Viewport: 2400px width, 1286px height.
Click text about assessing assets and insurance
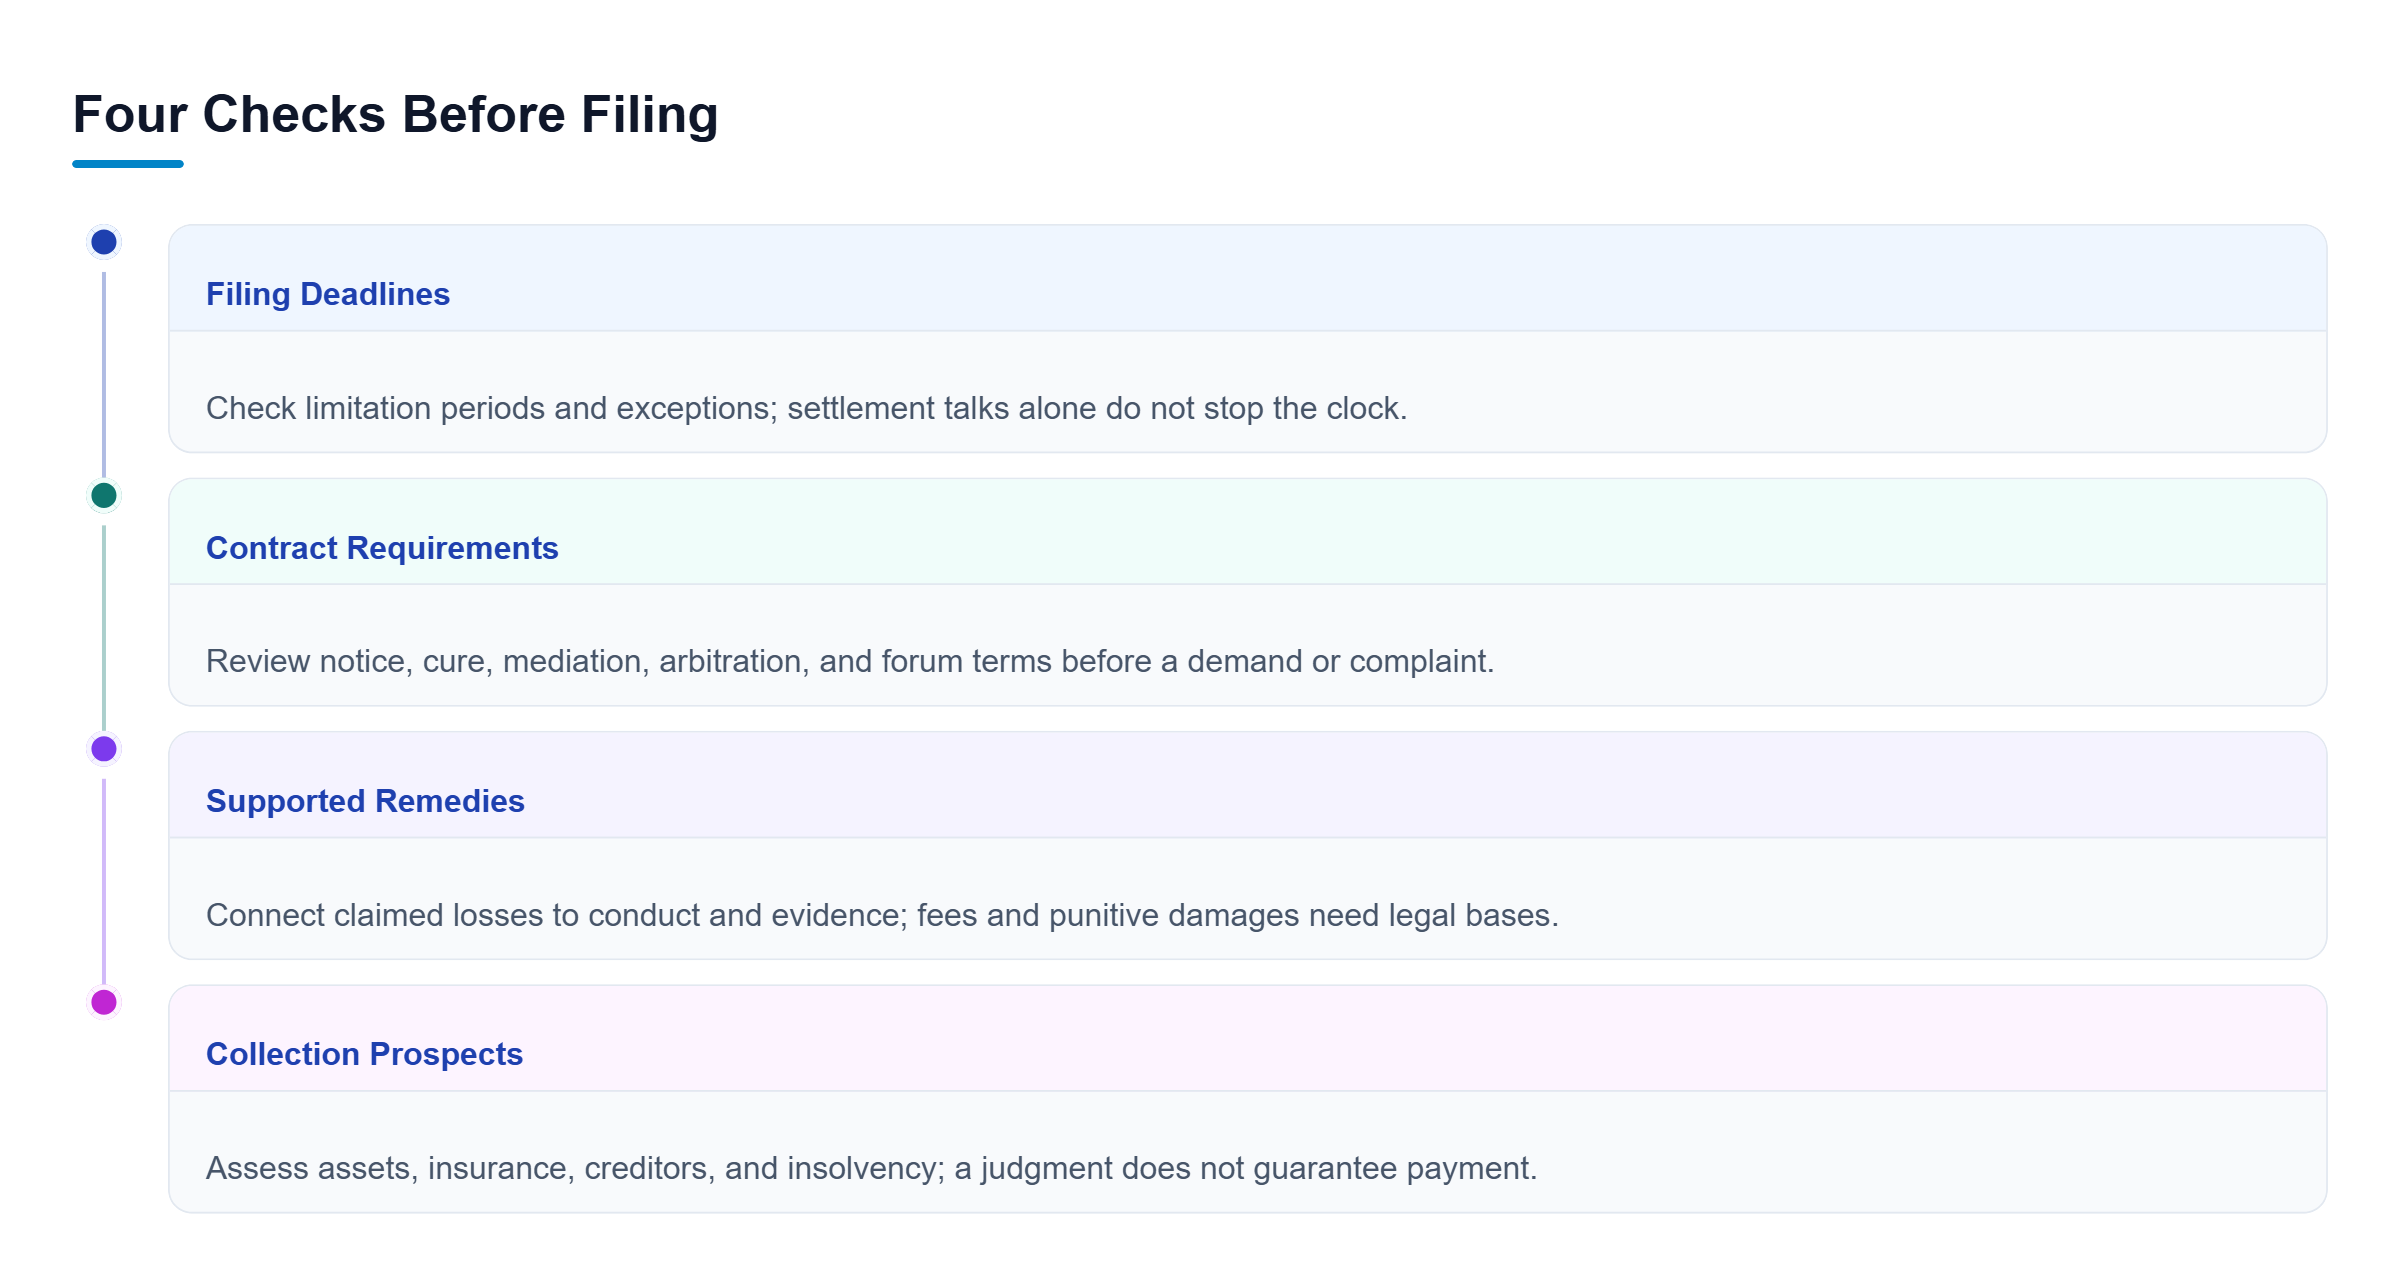point(871,1168)
